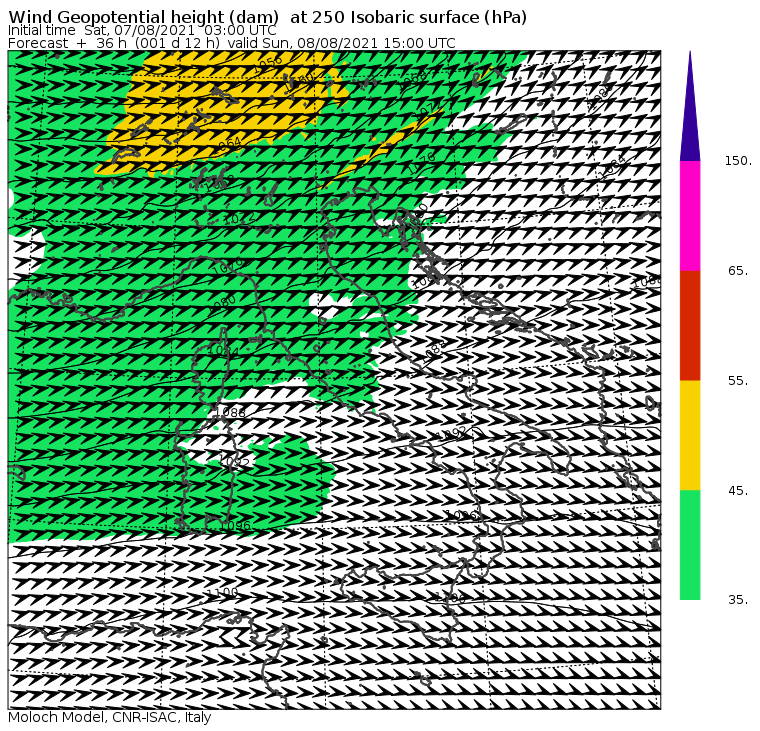Pick the green 35–45 legend band
This screenshot has width=760, height=731.
click(690, 545)
